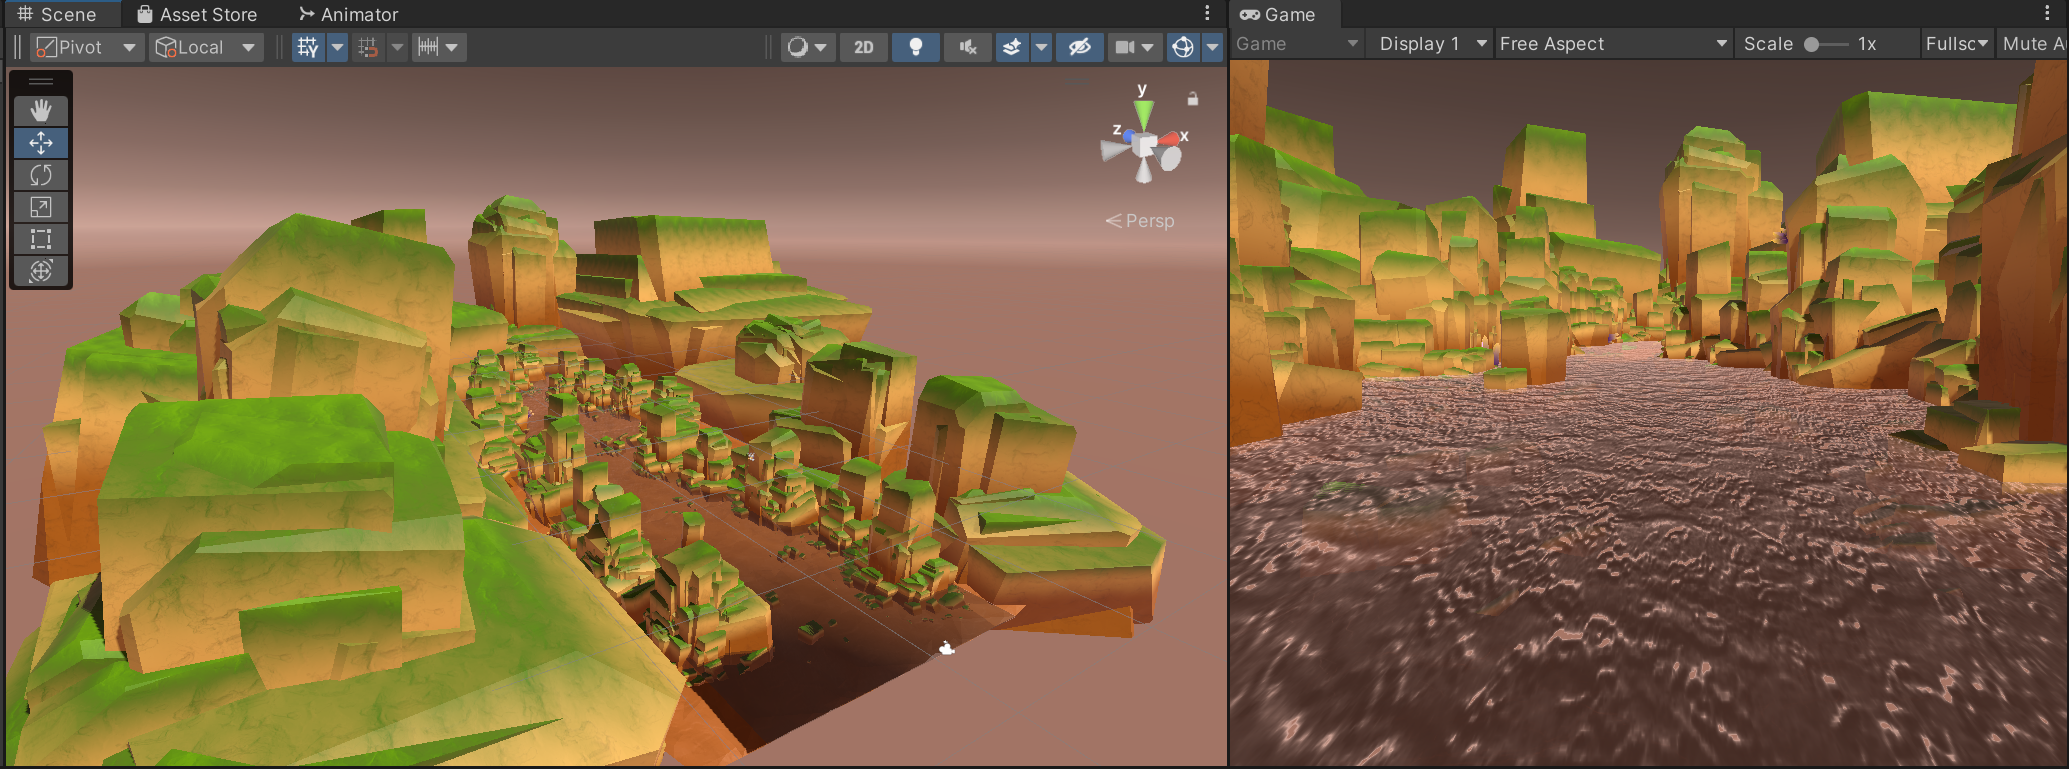Expand grid visibility options arrow
The height and width of the screenshot is (769, 2069).
[338, 47]
